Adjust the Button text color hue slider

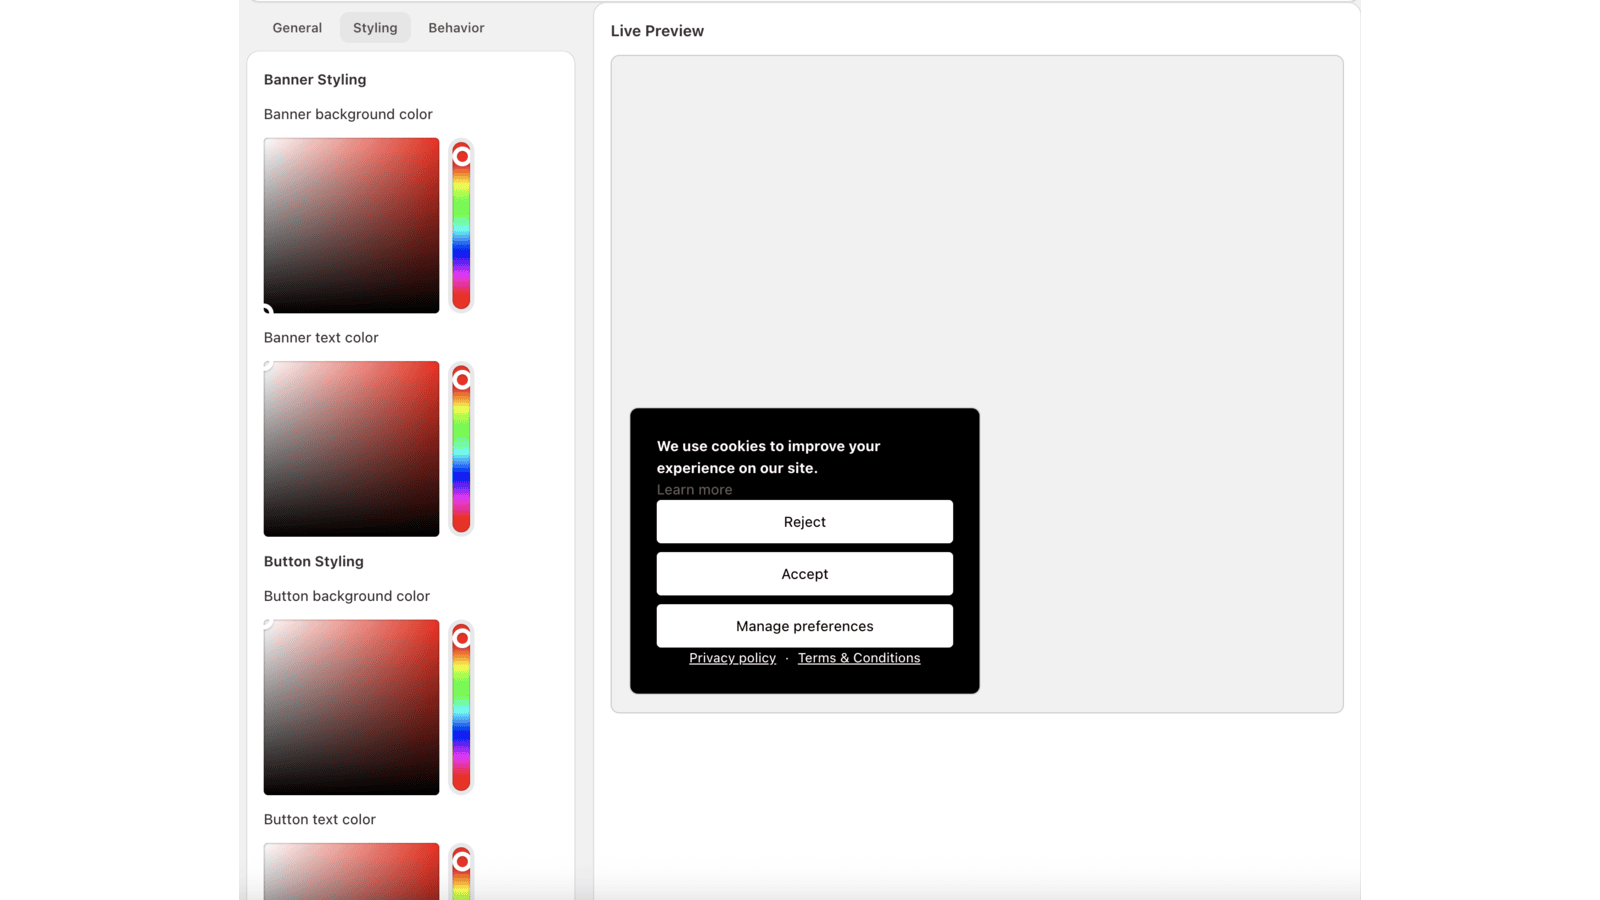click(x=461, y=872)
